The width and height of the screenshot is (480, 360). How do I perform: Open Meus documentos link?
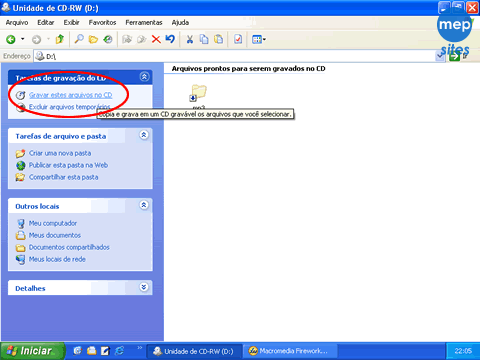[55, 235]
